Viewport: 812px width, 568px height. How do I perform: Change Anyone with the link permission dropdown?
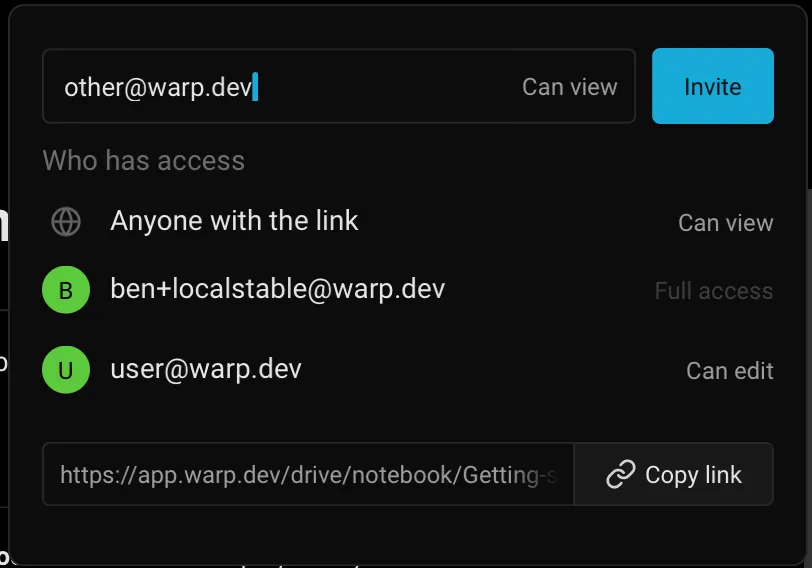tap(726, 223)
